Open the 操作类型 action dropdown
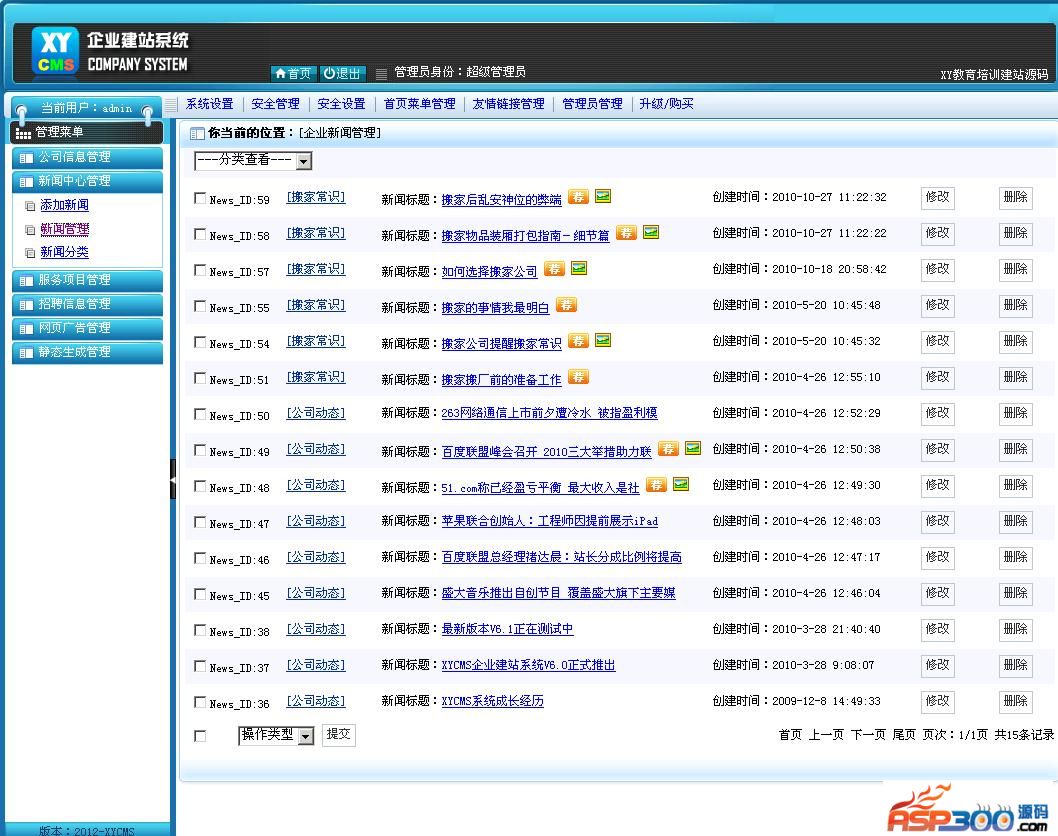The width and height of the screenshot is (1058, 836). (276, 736)
